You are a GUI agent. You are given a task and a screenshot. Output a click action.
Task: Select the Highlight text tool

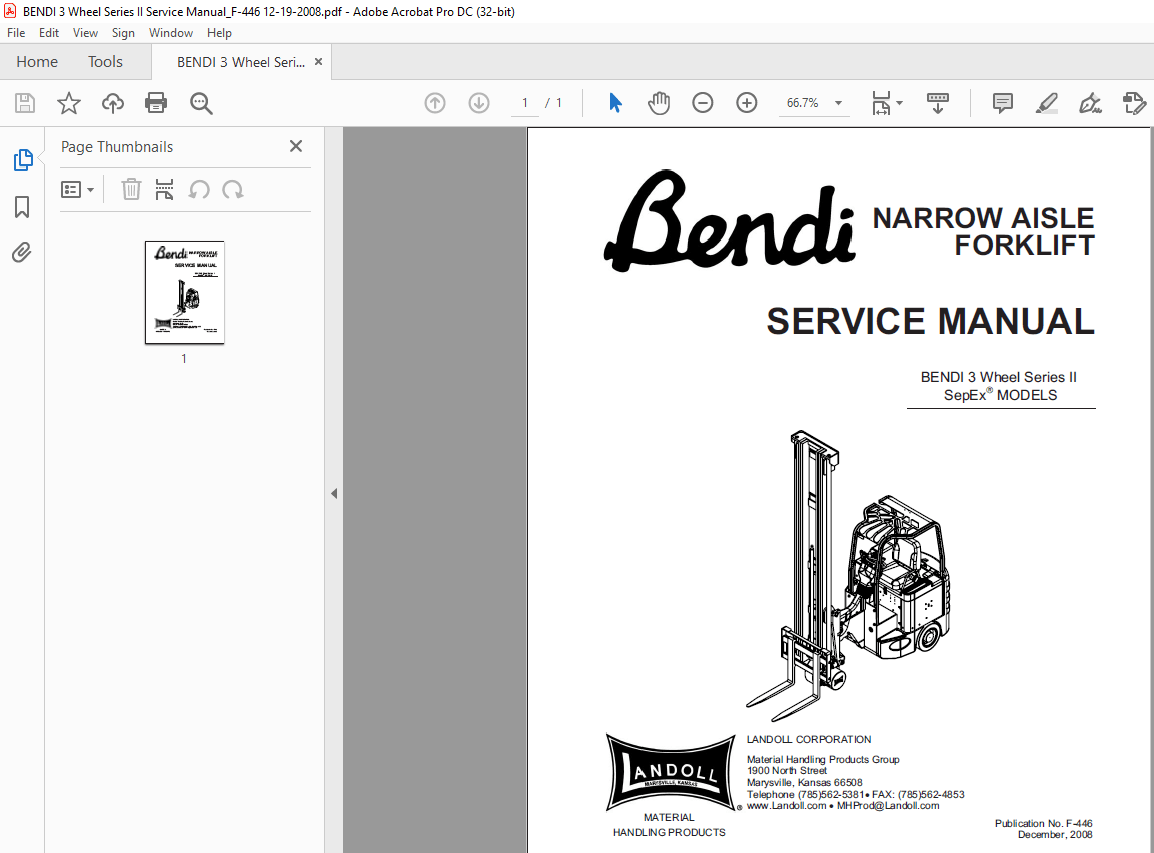[1046, 102]
